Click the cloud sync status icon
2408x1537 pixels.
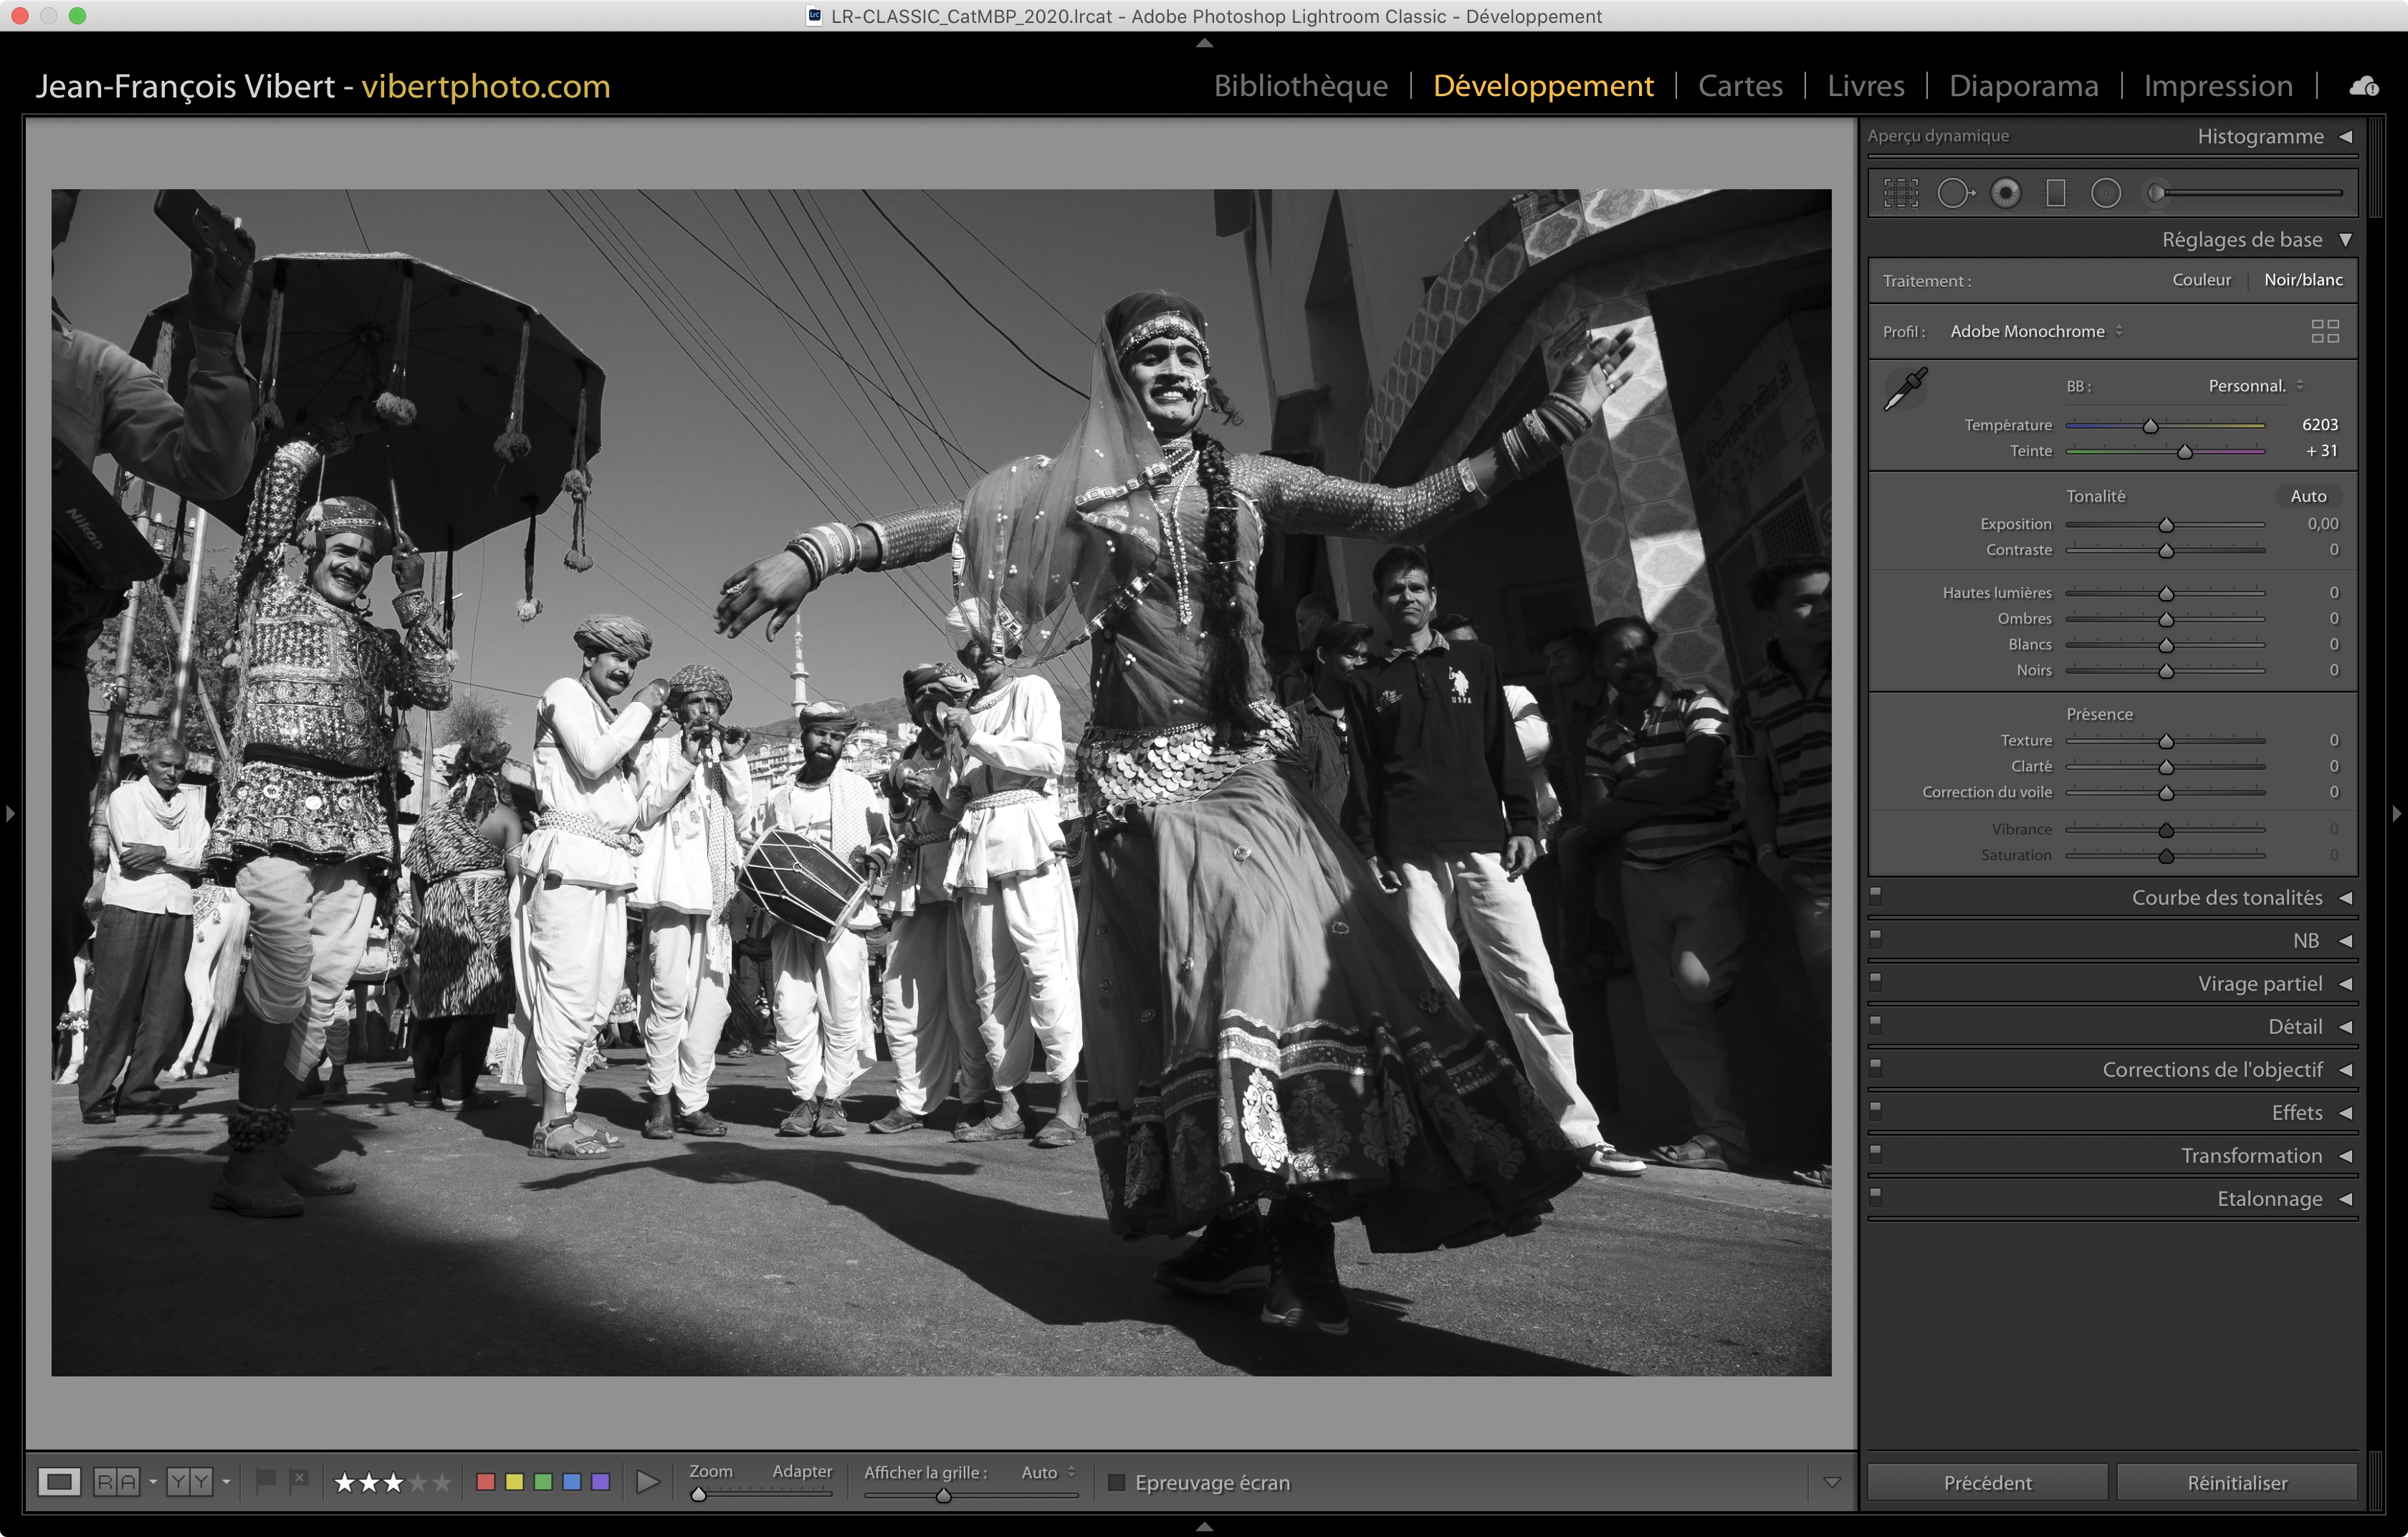pos(2364,87)
